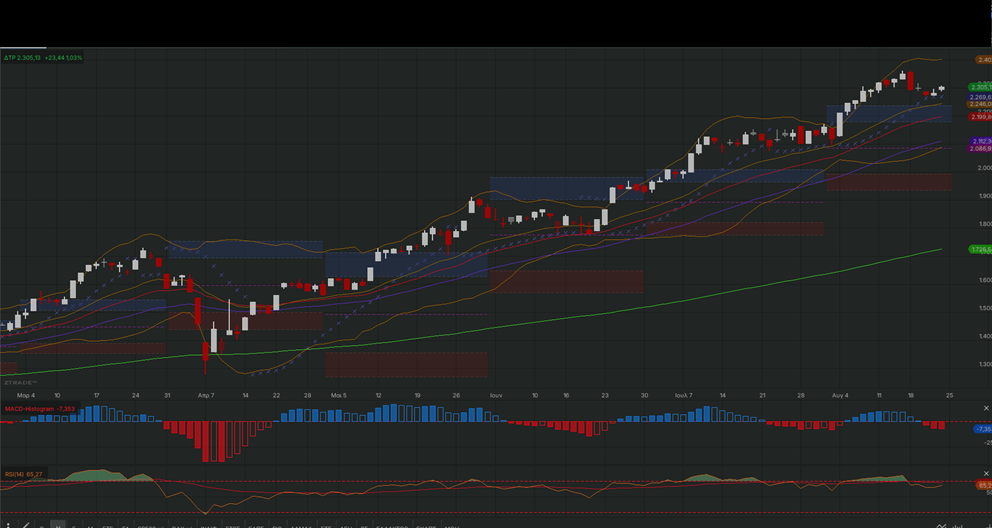This screenshot has width=992, height=528.
Task: Click the green 2.305 last-price tag
Action: tap(980, 87)
